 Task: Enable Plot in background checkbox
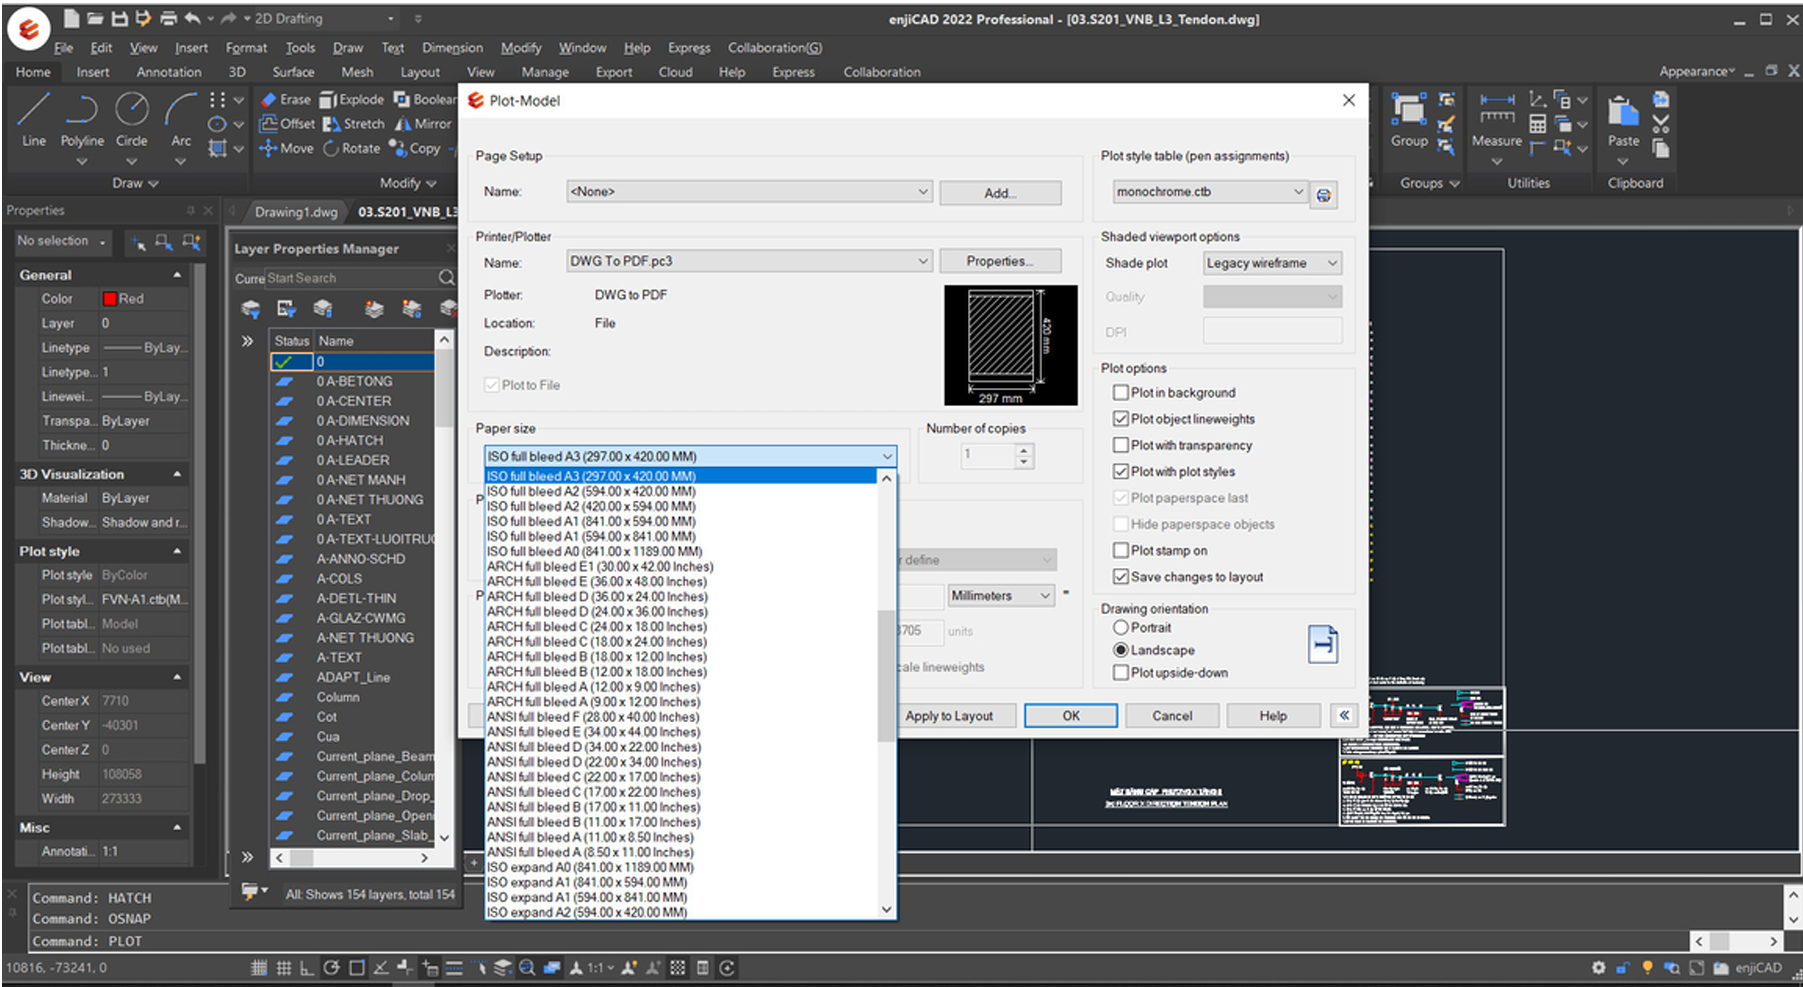[1121, 393]
